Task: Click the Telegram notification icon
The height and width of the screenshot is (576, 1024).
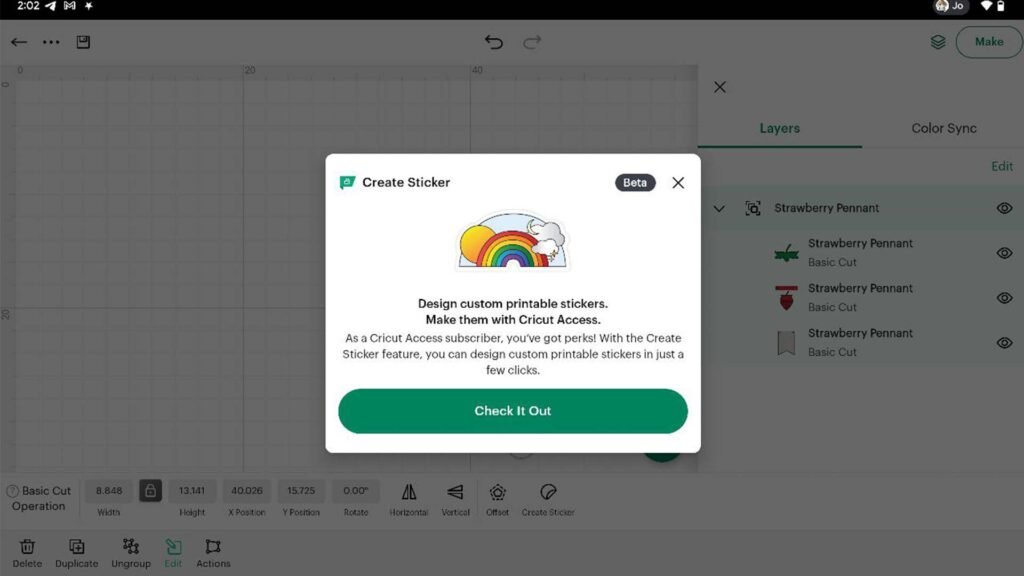Action: tap(50, 6)
